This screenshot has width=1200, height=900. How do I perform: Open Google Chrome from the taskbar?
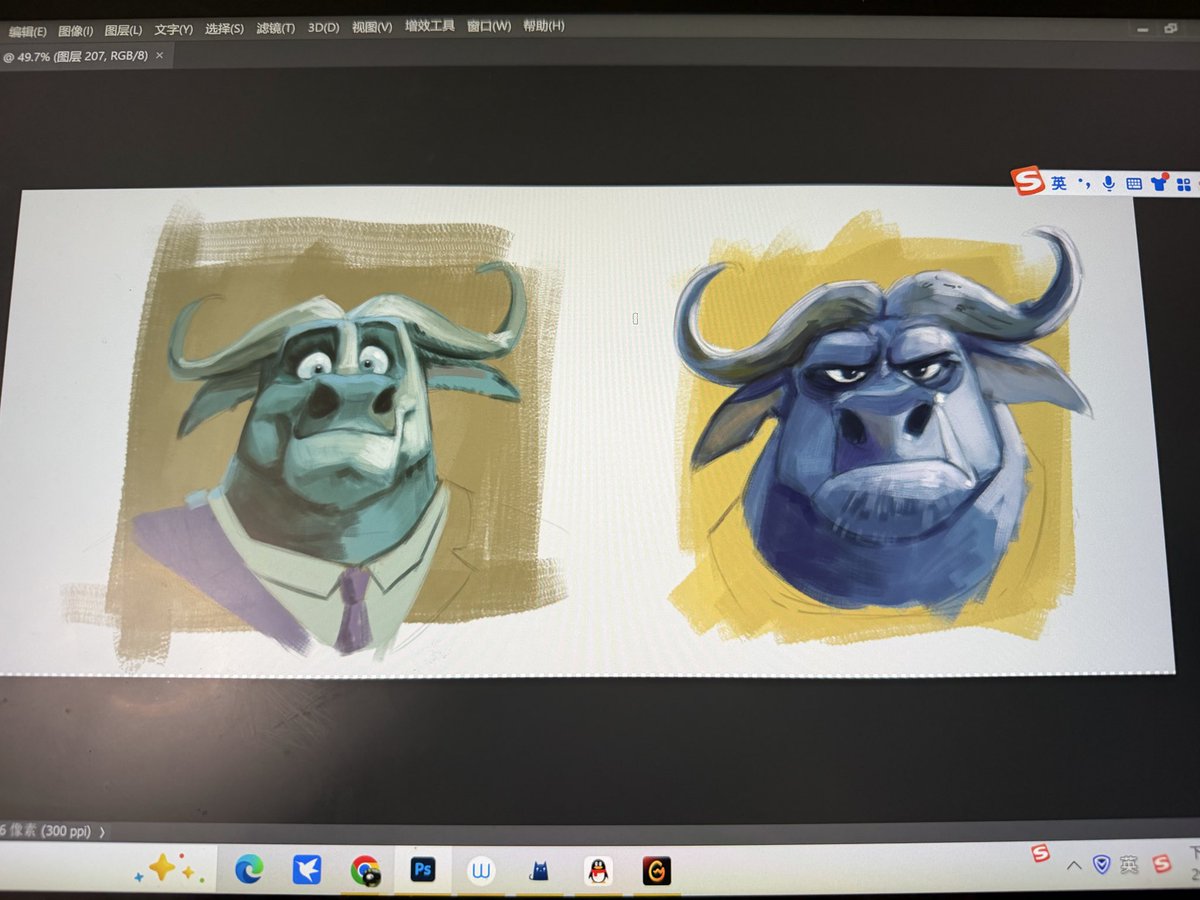coord(365,871)
